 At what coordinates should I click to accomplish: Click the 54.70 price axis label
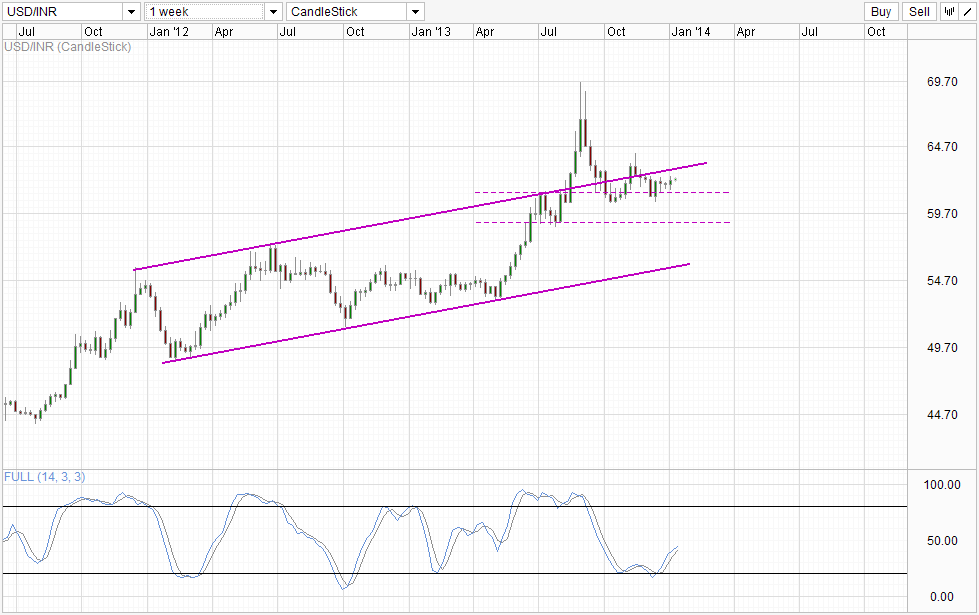point(942,281)
